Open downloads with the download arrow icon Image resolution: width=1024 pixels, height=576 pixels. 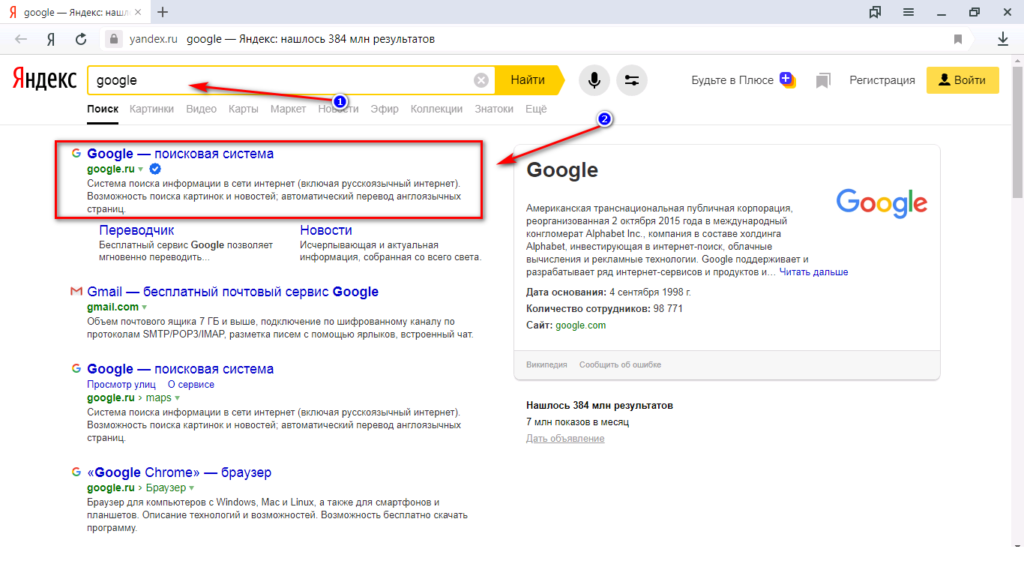(1003, 39)
